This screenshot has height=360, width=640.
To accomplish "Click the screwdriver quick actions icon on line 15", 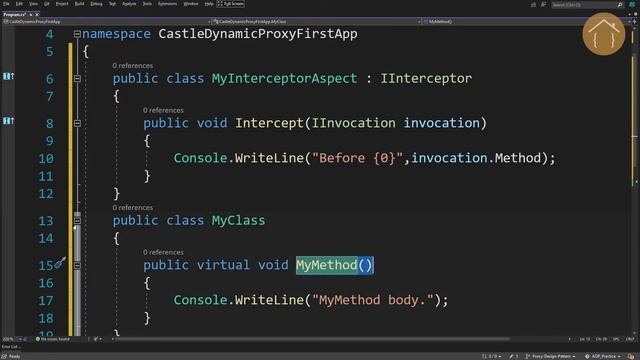I will 60,263.
